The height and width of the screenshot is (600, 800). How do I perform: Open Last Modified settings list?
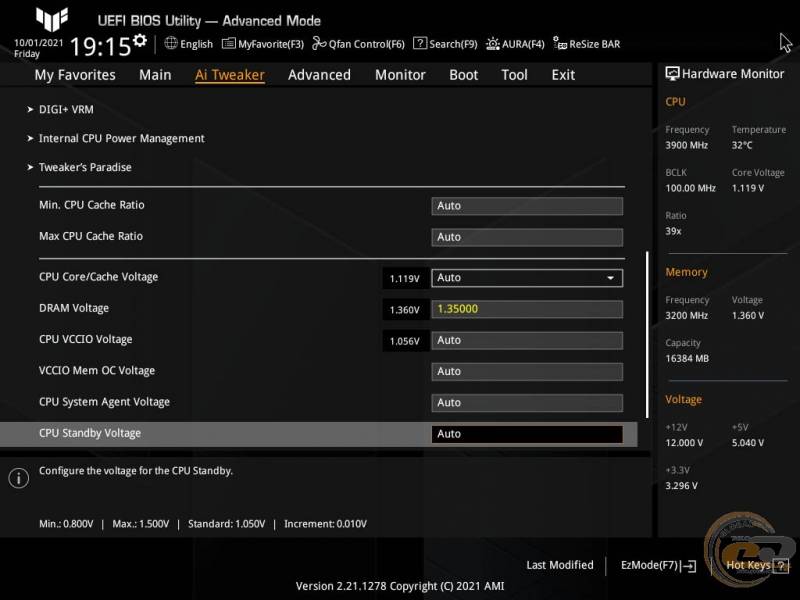pyautogui.click(x=560, y=565)
